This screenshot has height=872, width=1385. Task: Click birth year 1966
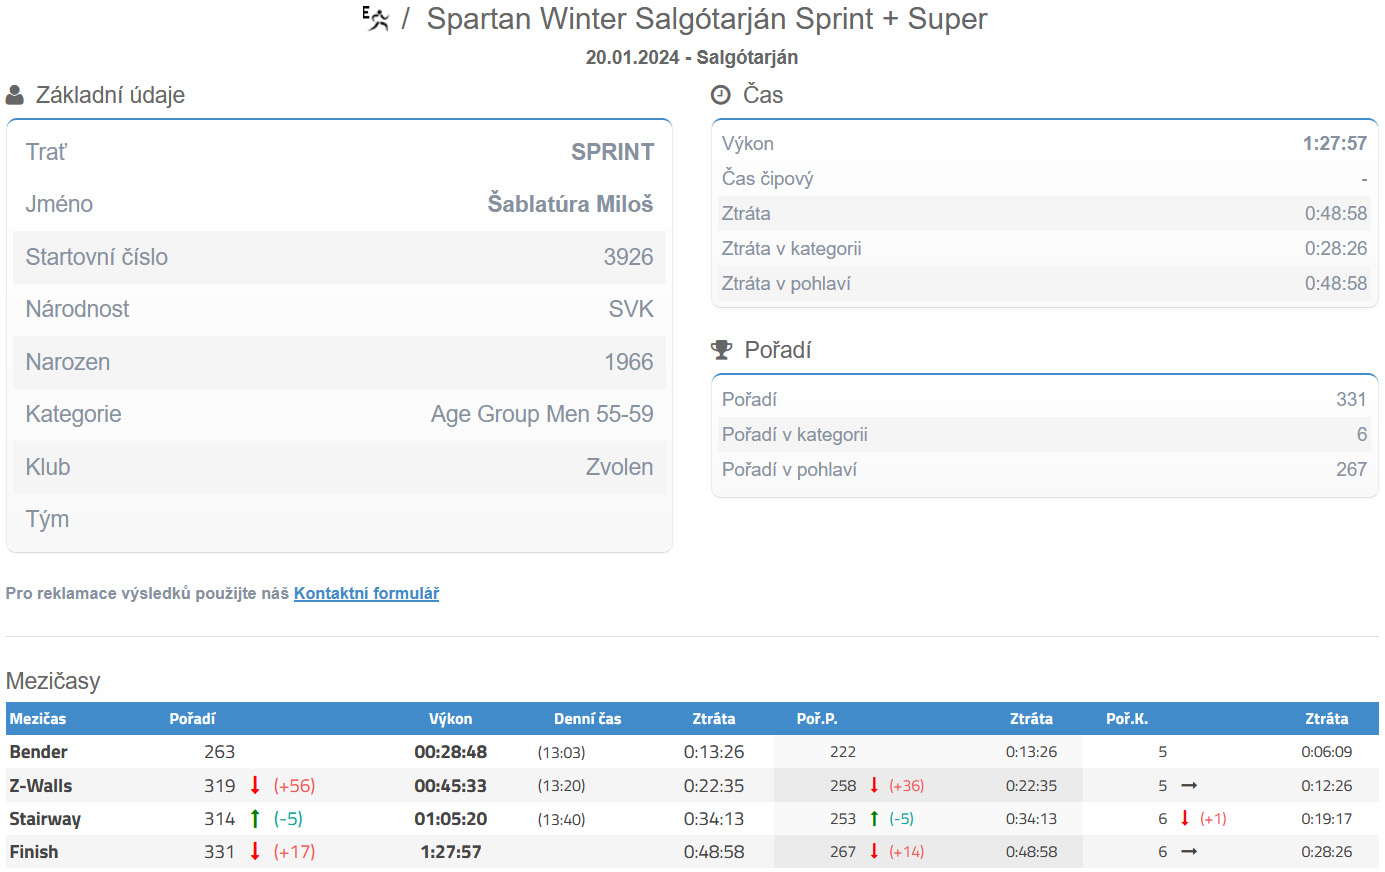point(628,362)
